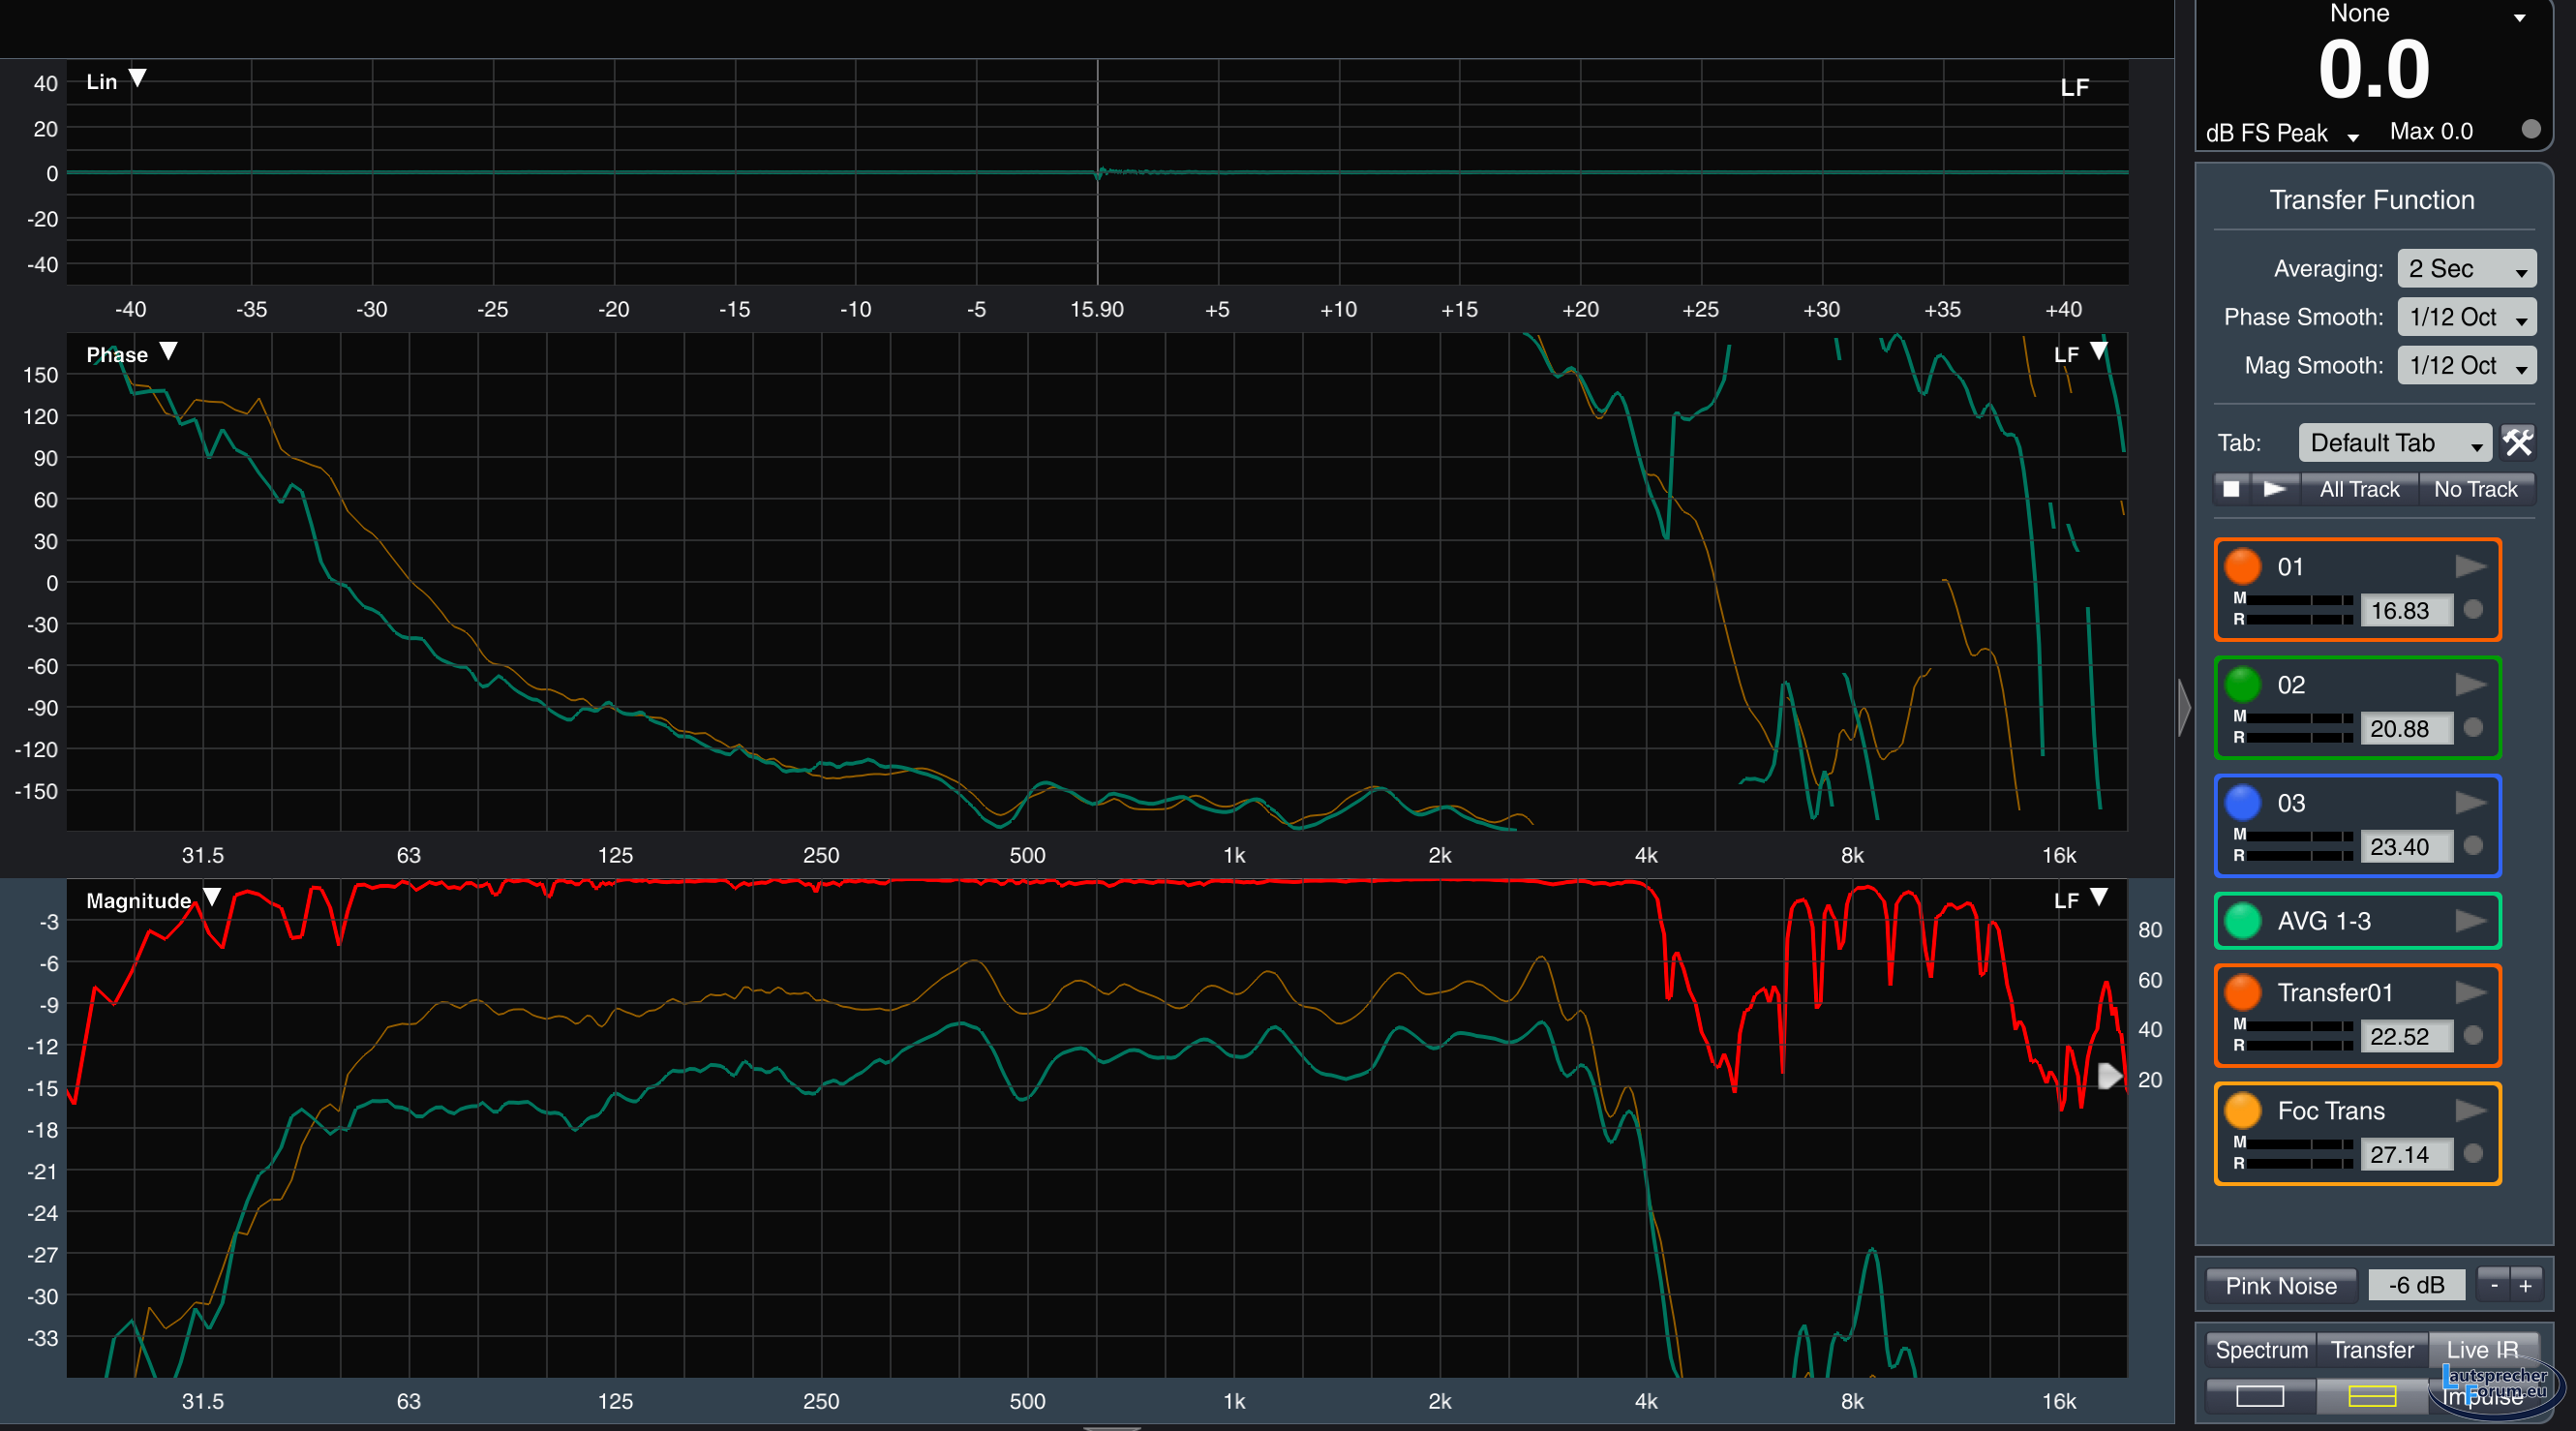This screenshot has width=2576, height=1431.
Task: Increase generator level with plus button
Action: coord(2525,1286)
